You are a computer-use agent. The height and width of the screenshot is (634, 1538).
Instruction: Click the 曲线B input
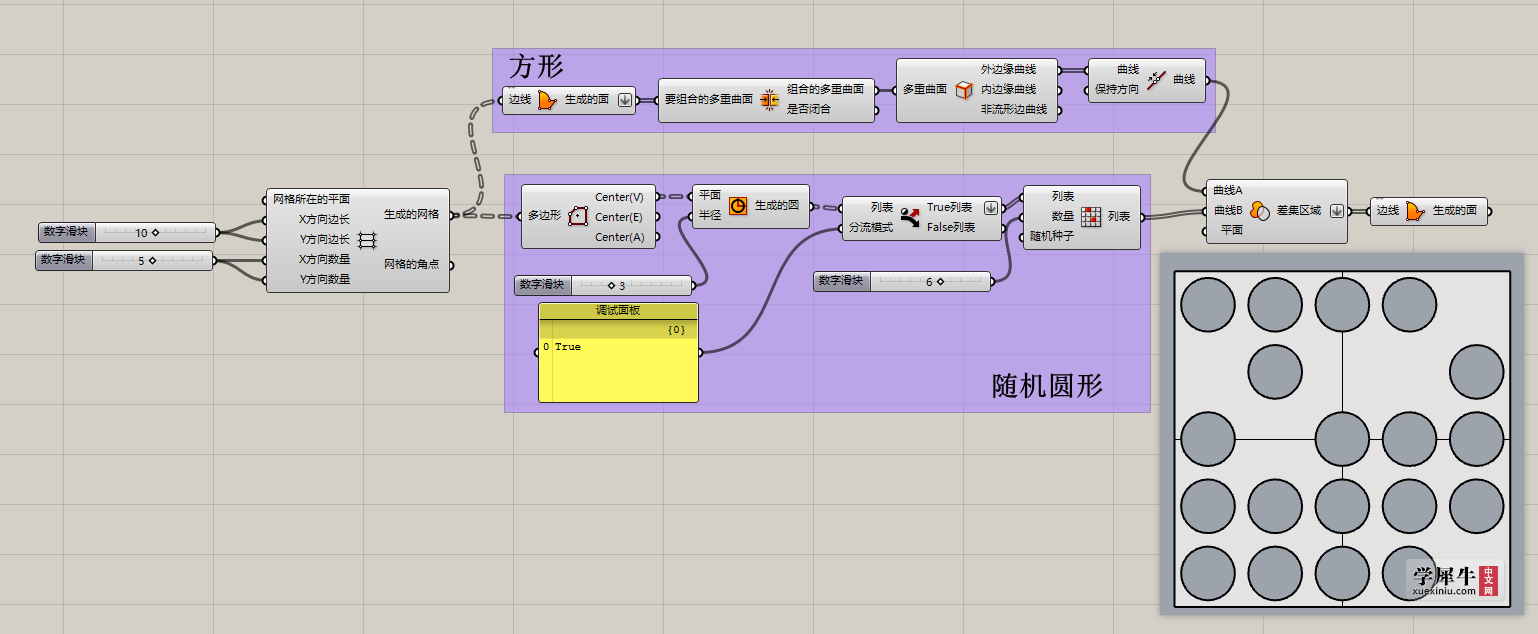[x=1227, y=210]
